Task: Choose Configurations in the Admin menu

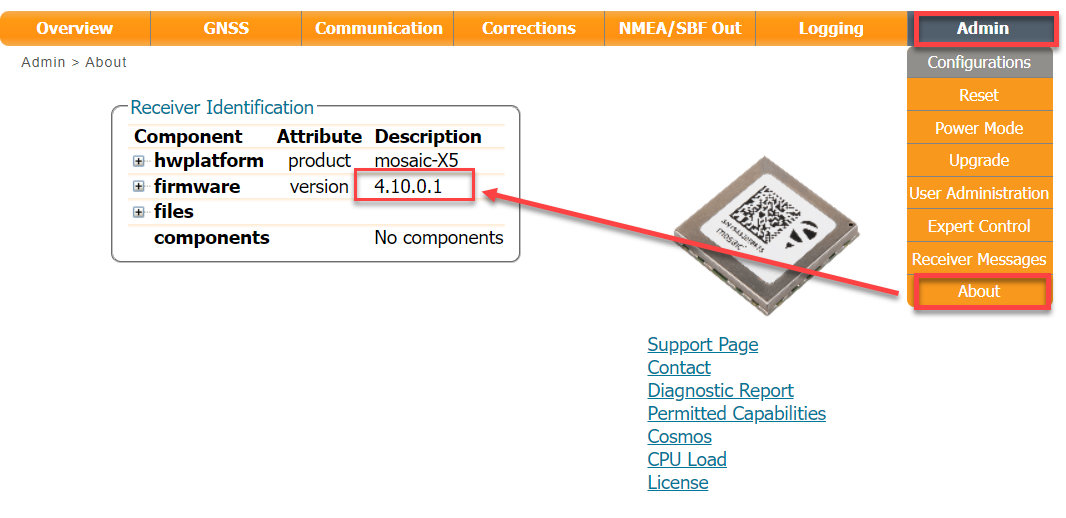Action: tap(979, 62)
